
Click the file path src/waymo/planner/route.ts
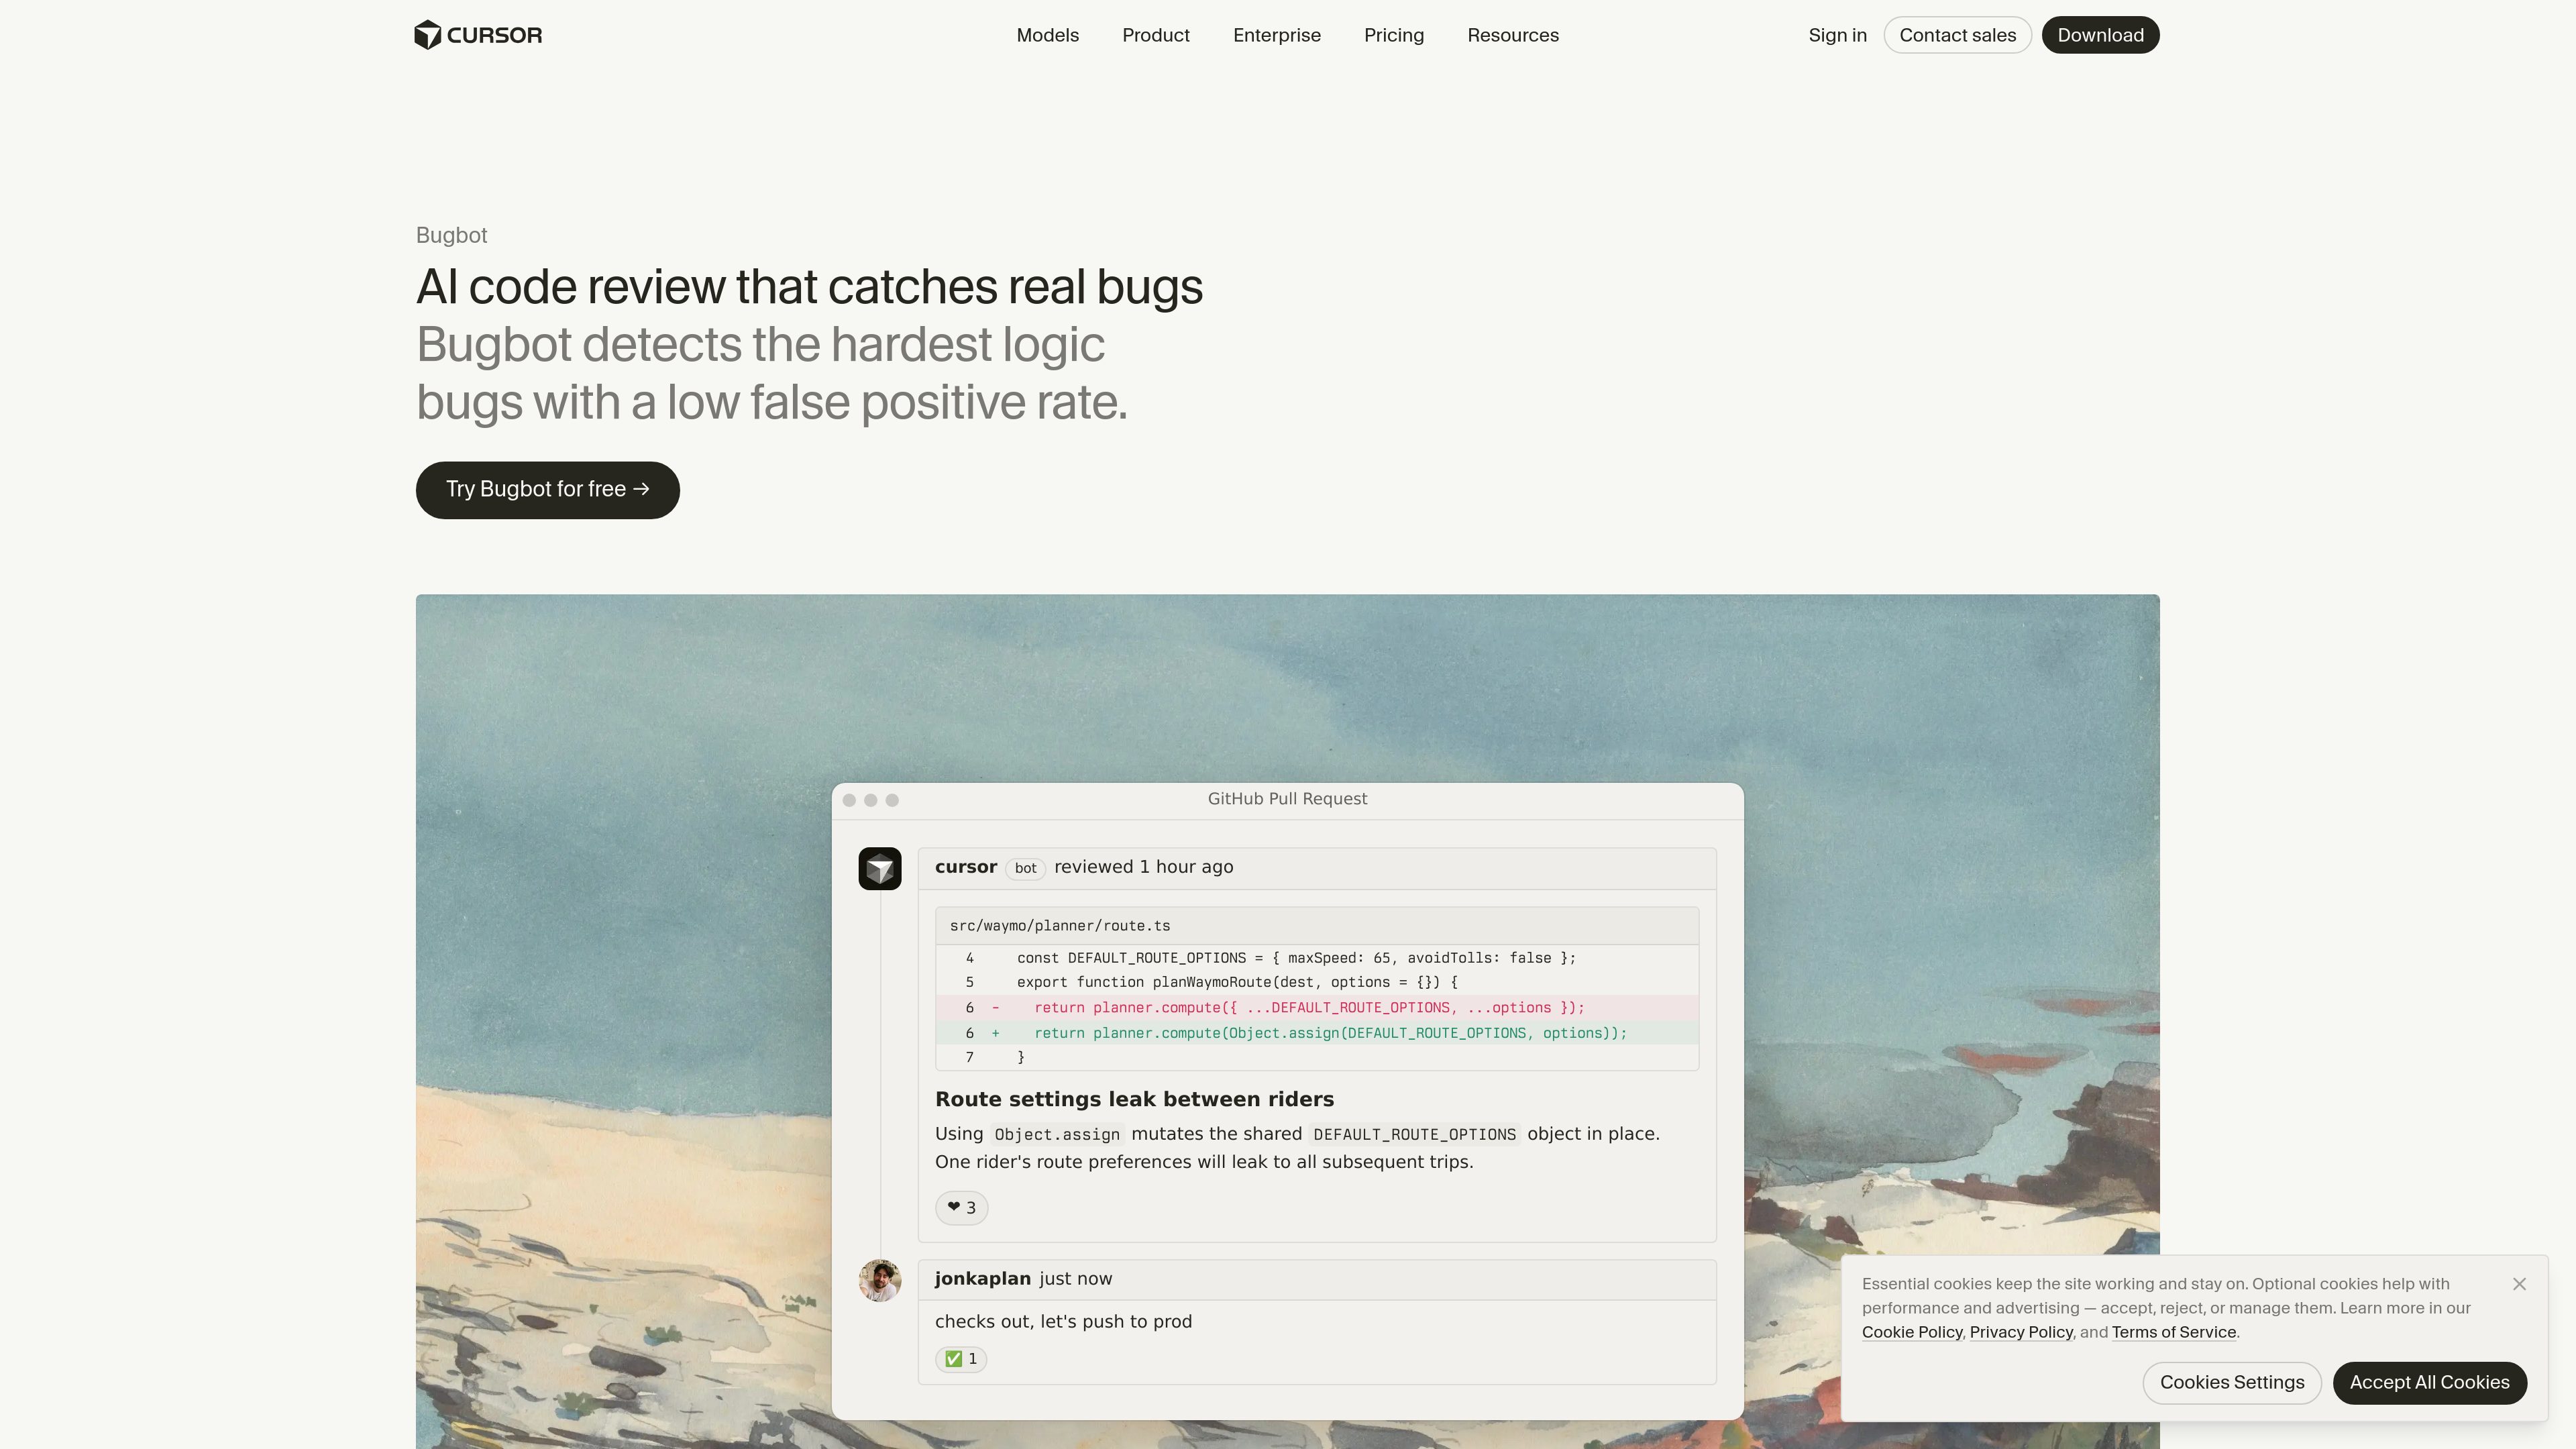pos(1059,926)
